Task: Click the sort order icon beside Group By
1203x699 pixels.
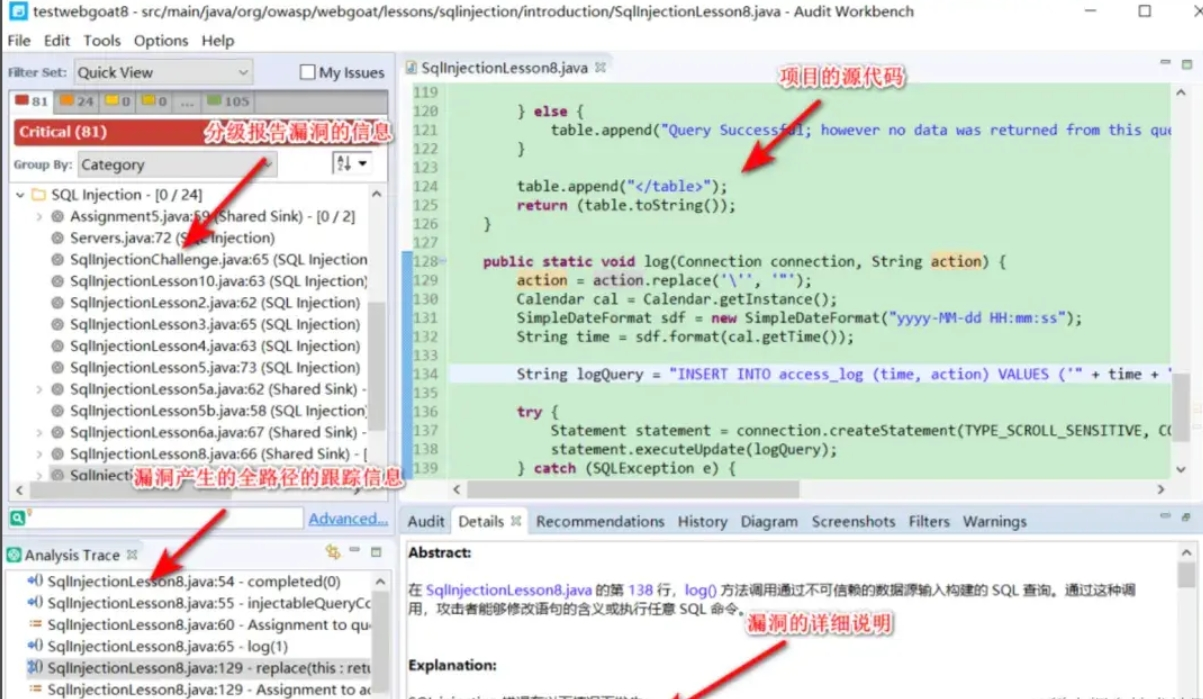Action: (x=351, y=164)
